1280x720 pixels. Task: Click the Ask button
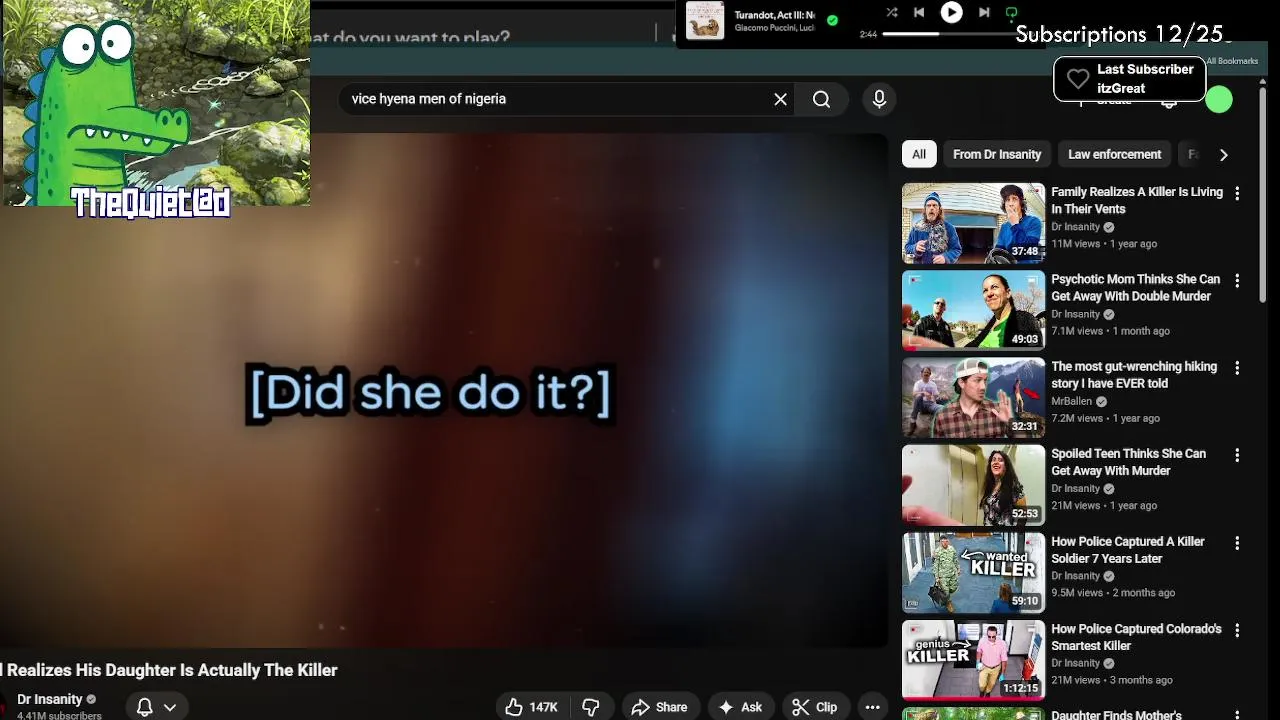coord(740,707)
